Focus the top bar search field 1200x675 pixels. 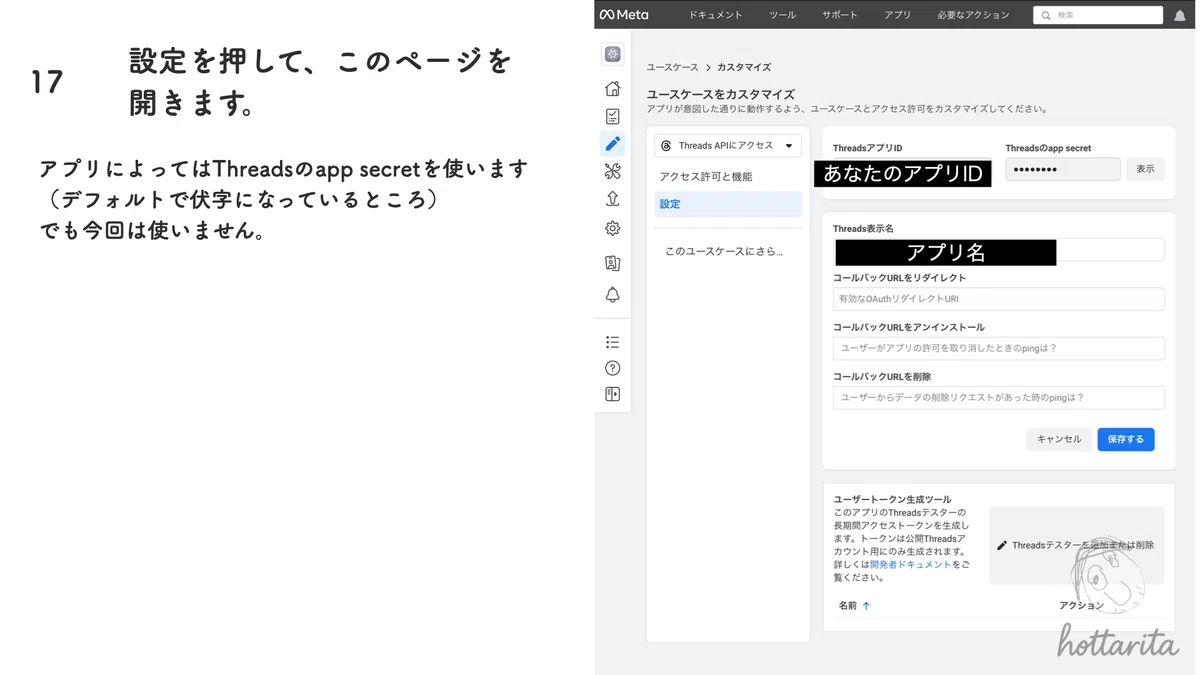tap(1098, 15)
